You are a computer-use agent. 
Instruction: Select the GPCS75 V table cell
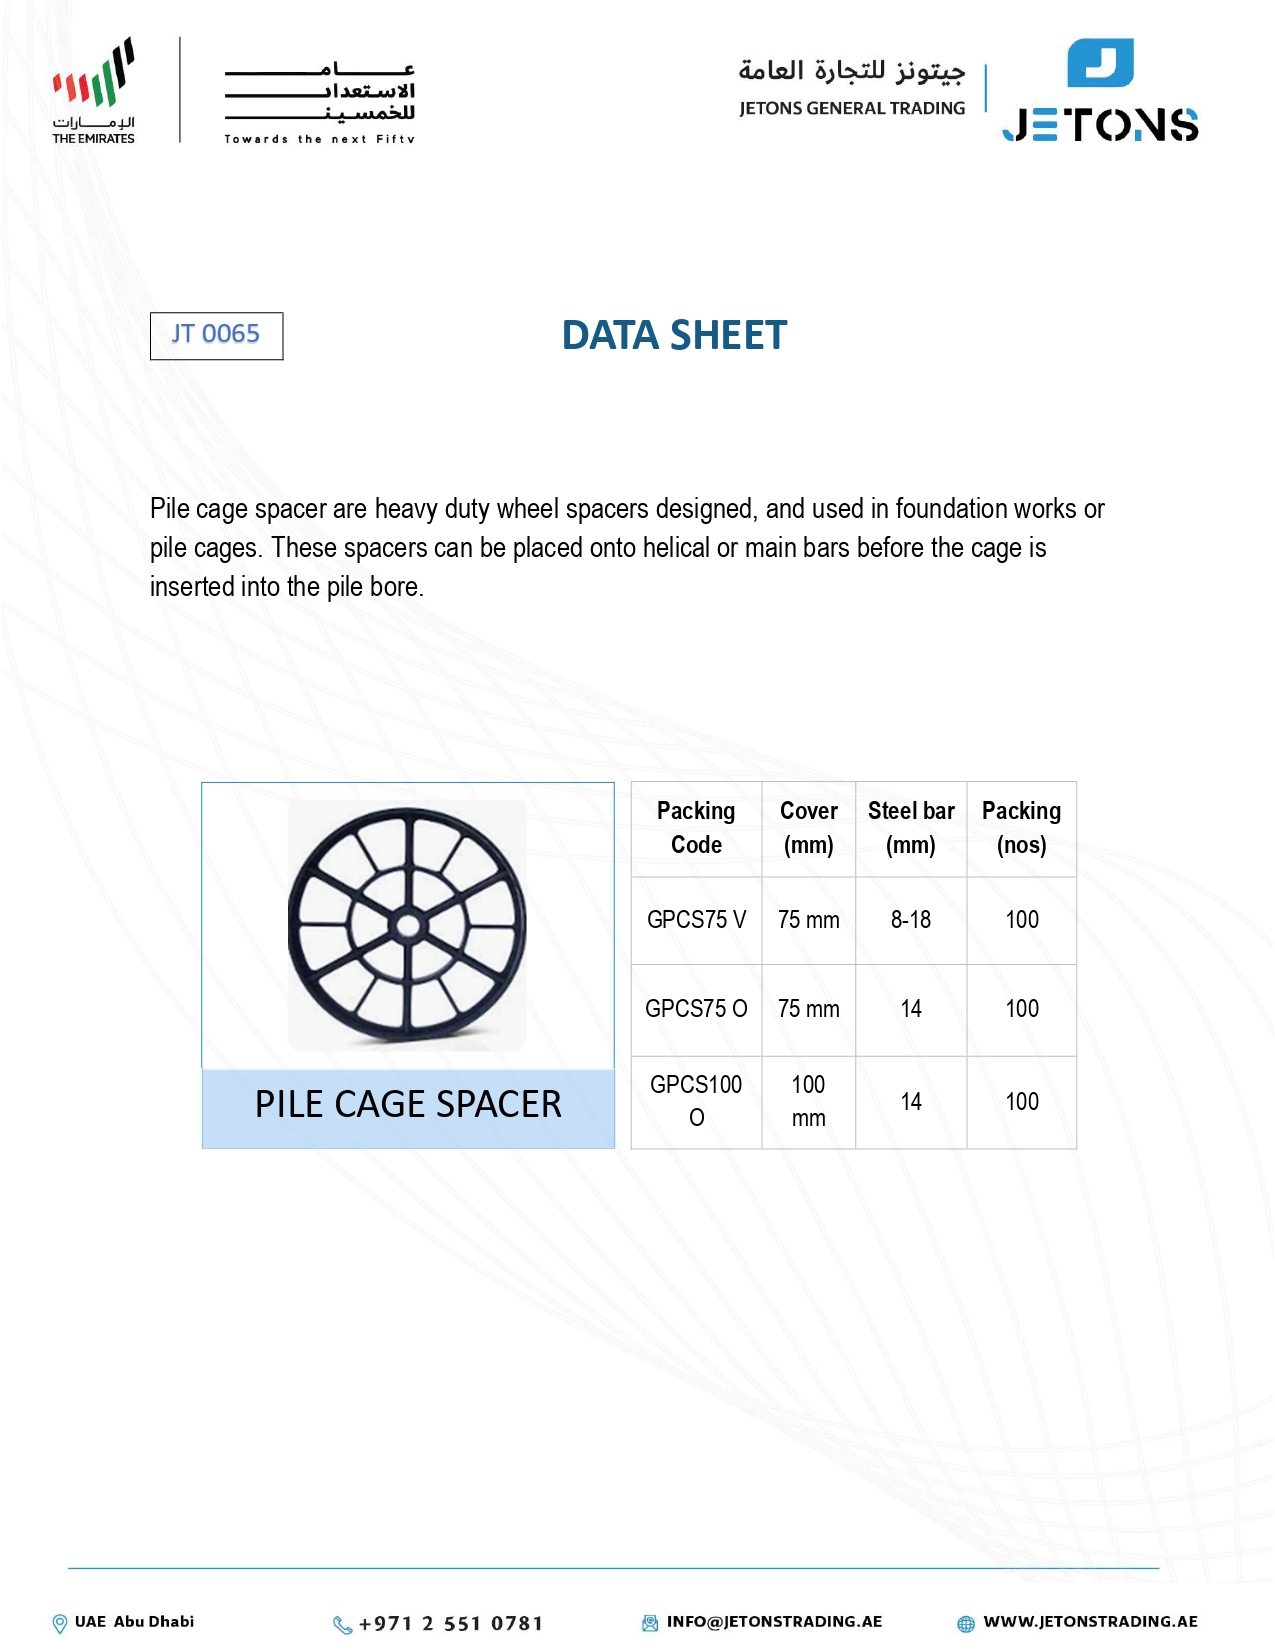696,920
